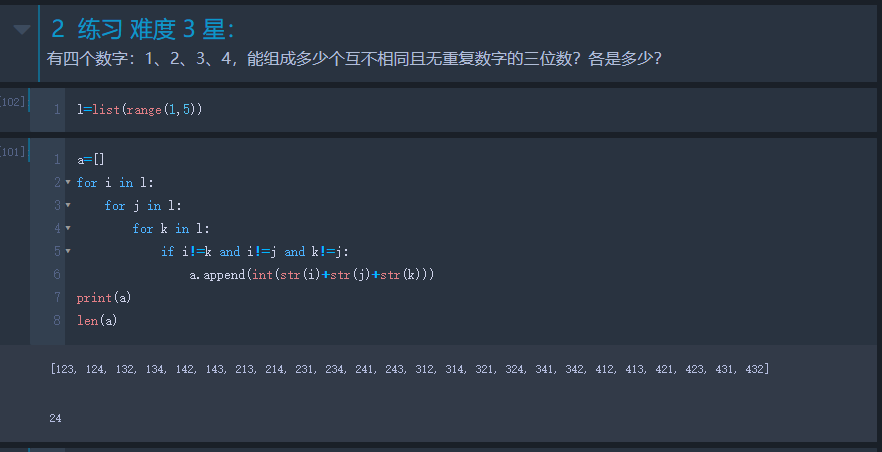Fold the 'for j in l:' loop

67,206
